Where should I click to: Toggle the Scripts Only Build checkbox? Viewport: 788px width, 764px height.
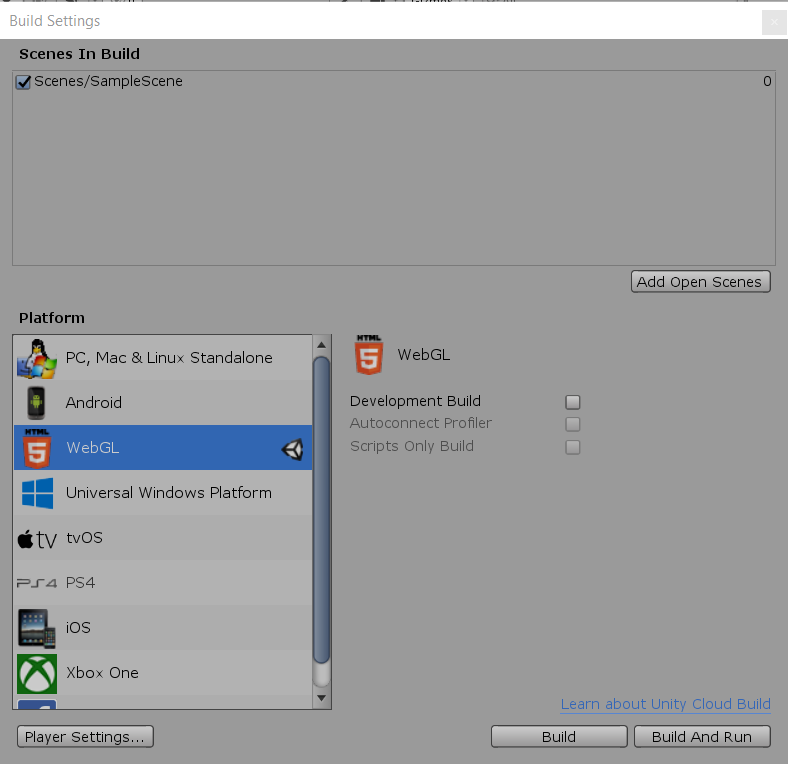(x=573, y=447)
